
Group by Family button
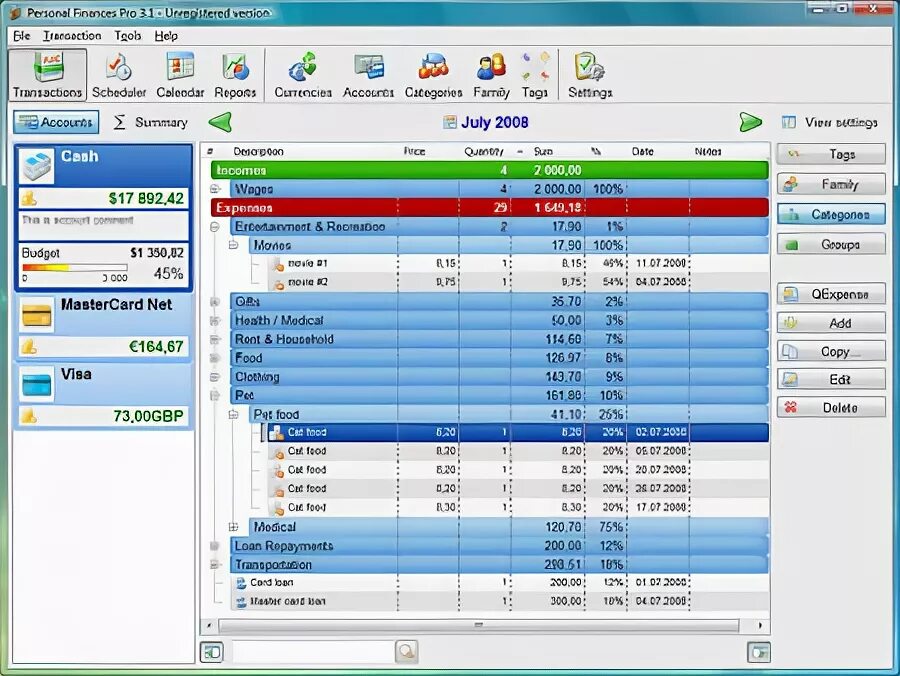pos(831,184)
